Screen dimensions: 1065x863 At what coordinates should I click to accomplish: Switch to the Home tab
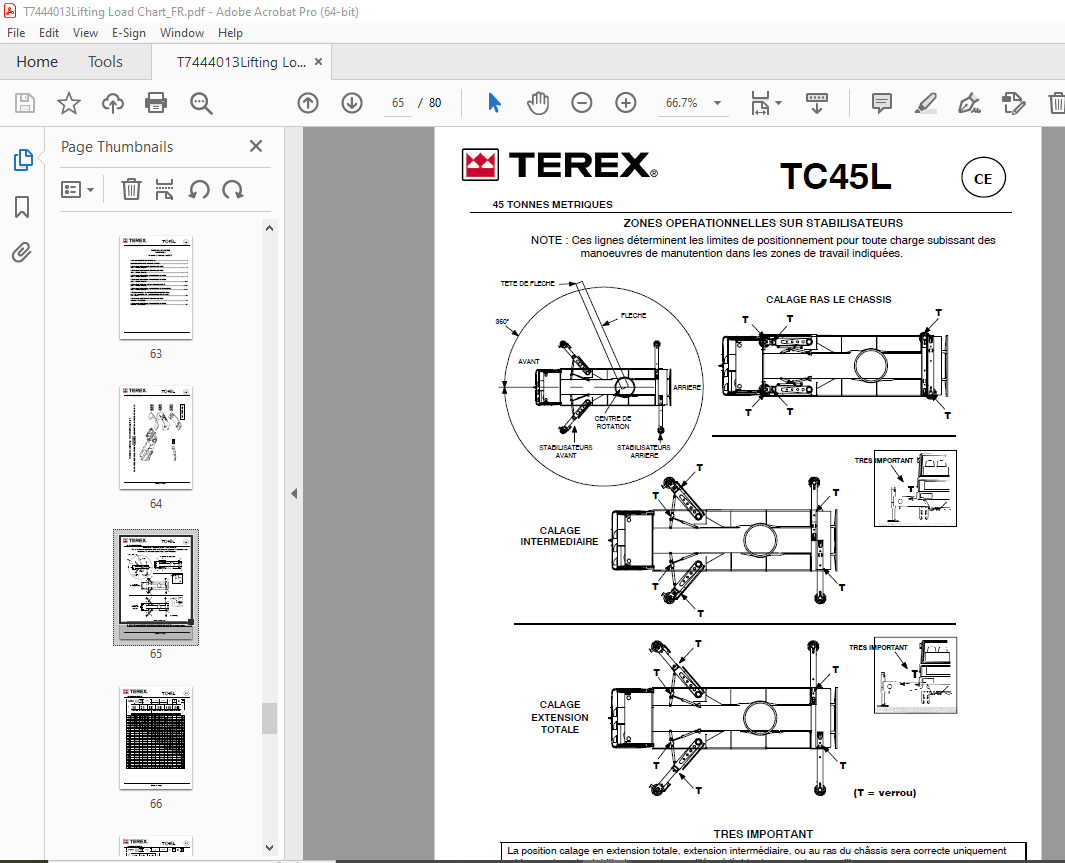tap(37, 62)
